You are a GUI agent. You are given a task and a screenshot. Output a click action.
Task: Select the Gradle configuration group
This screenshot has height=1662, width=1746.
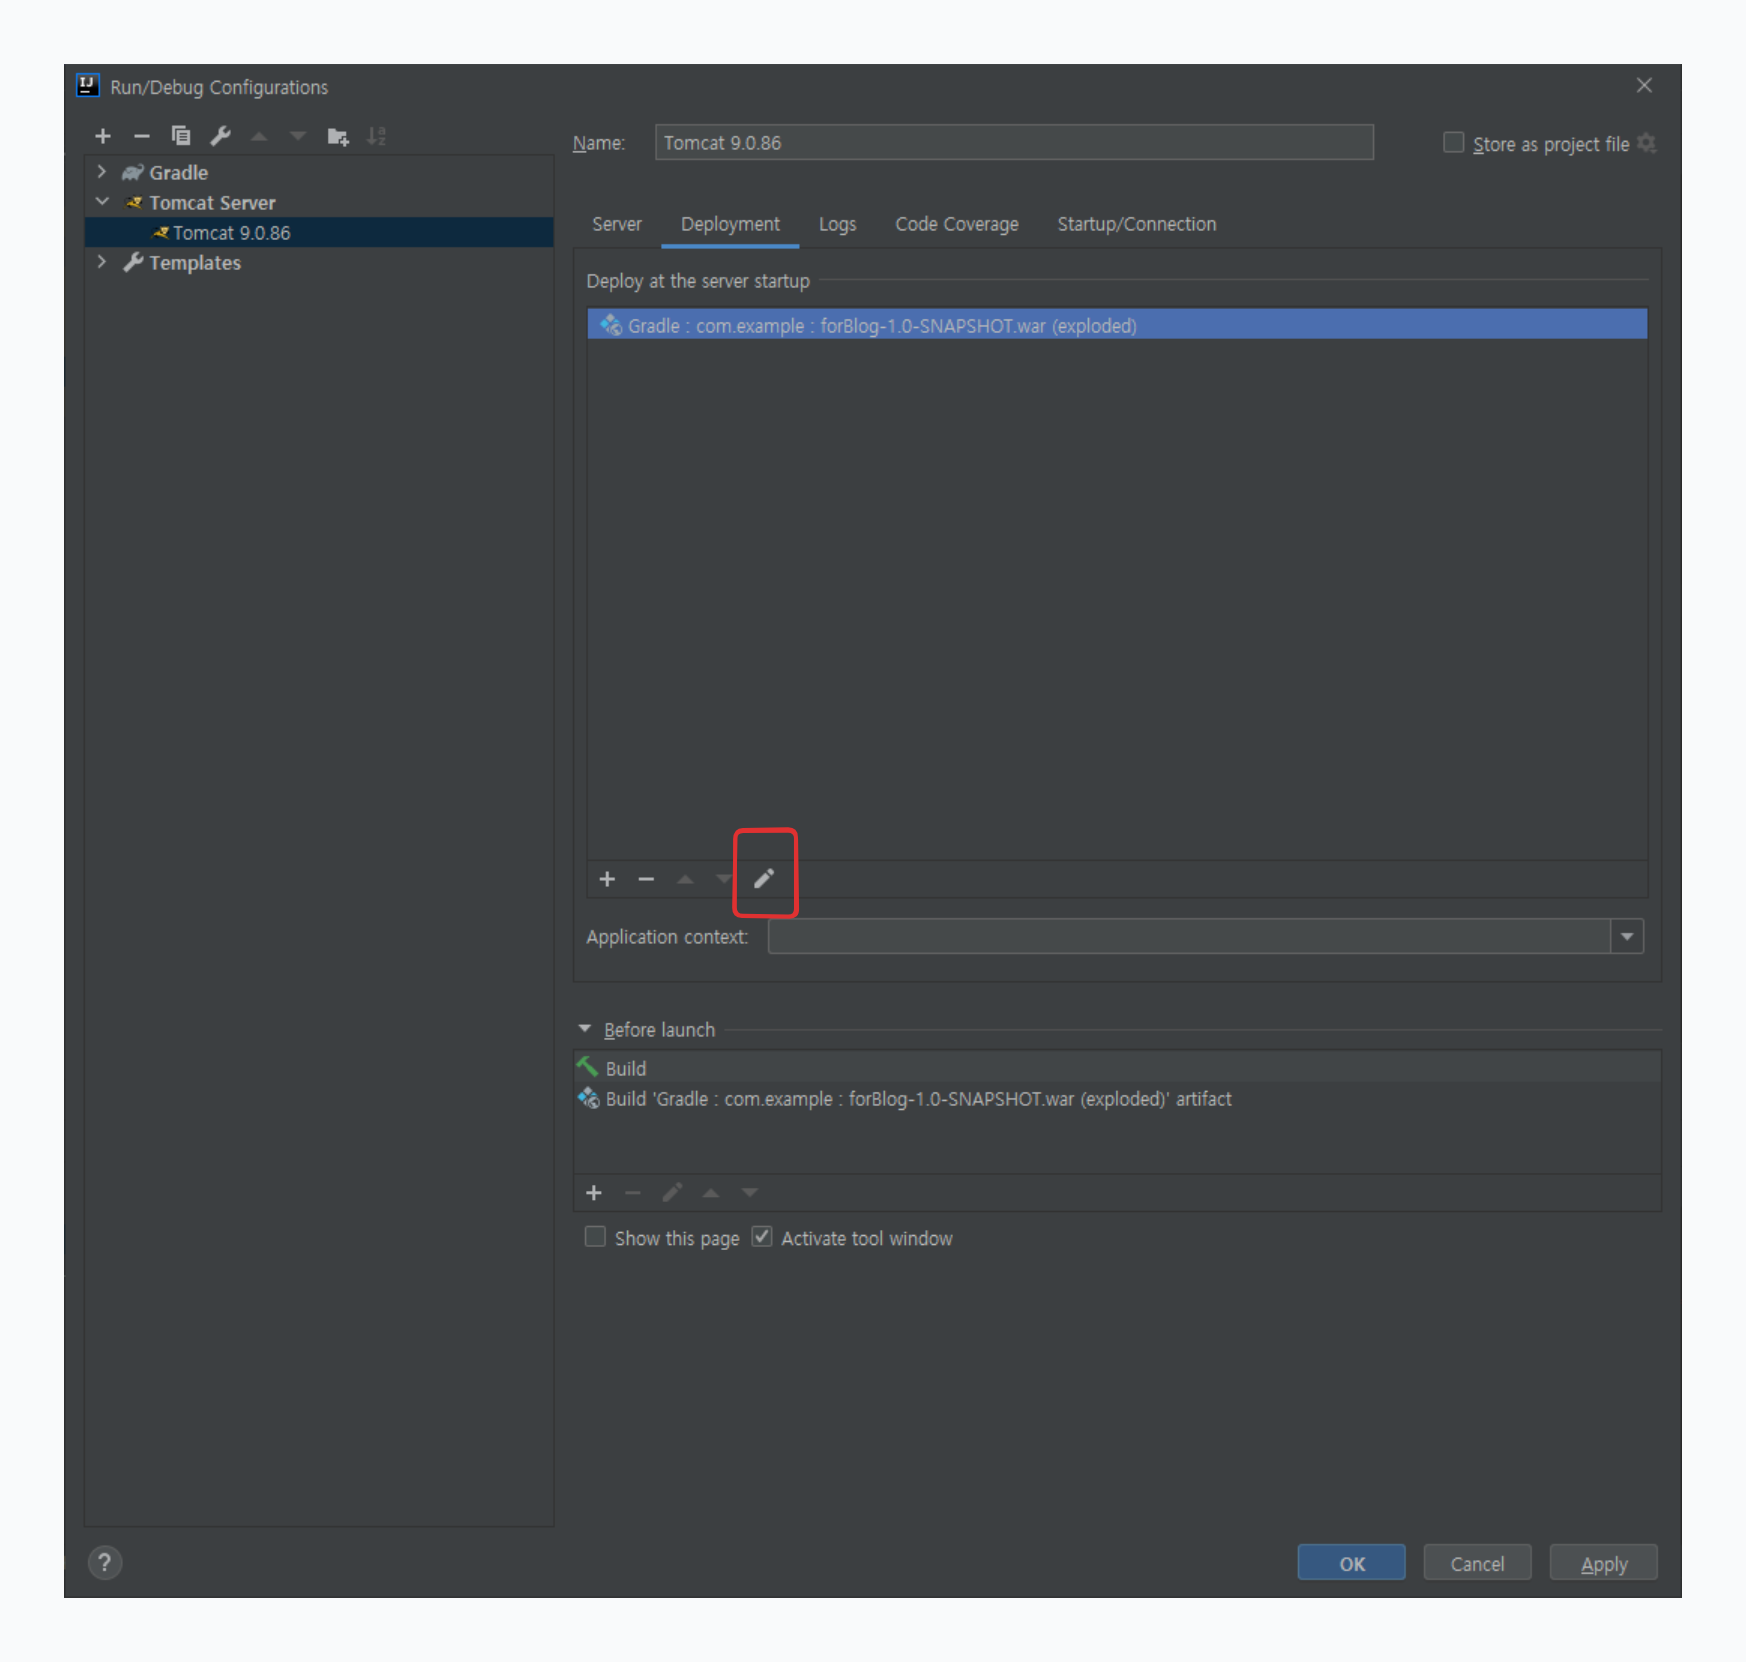(x=178, y=172)
